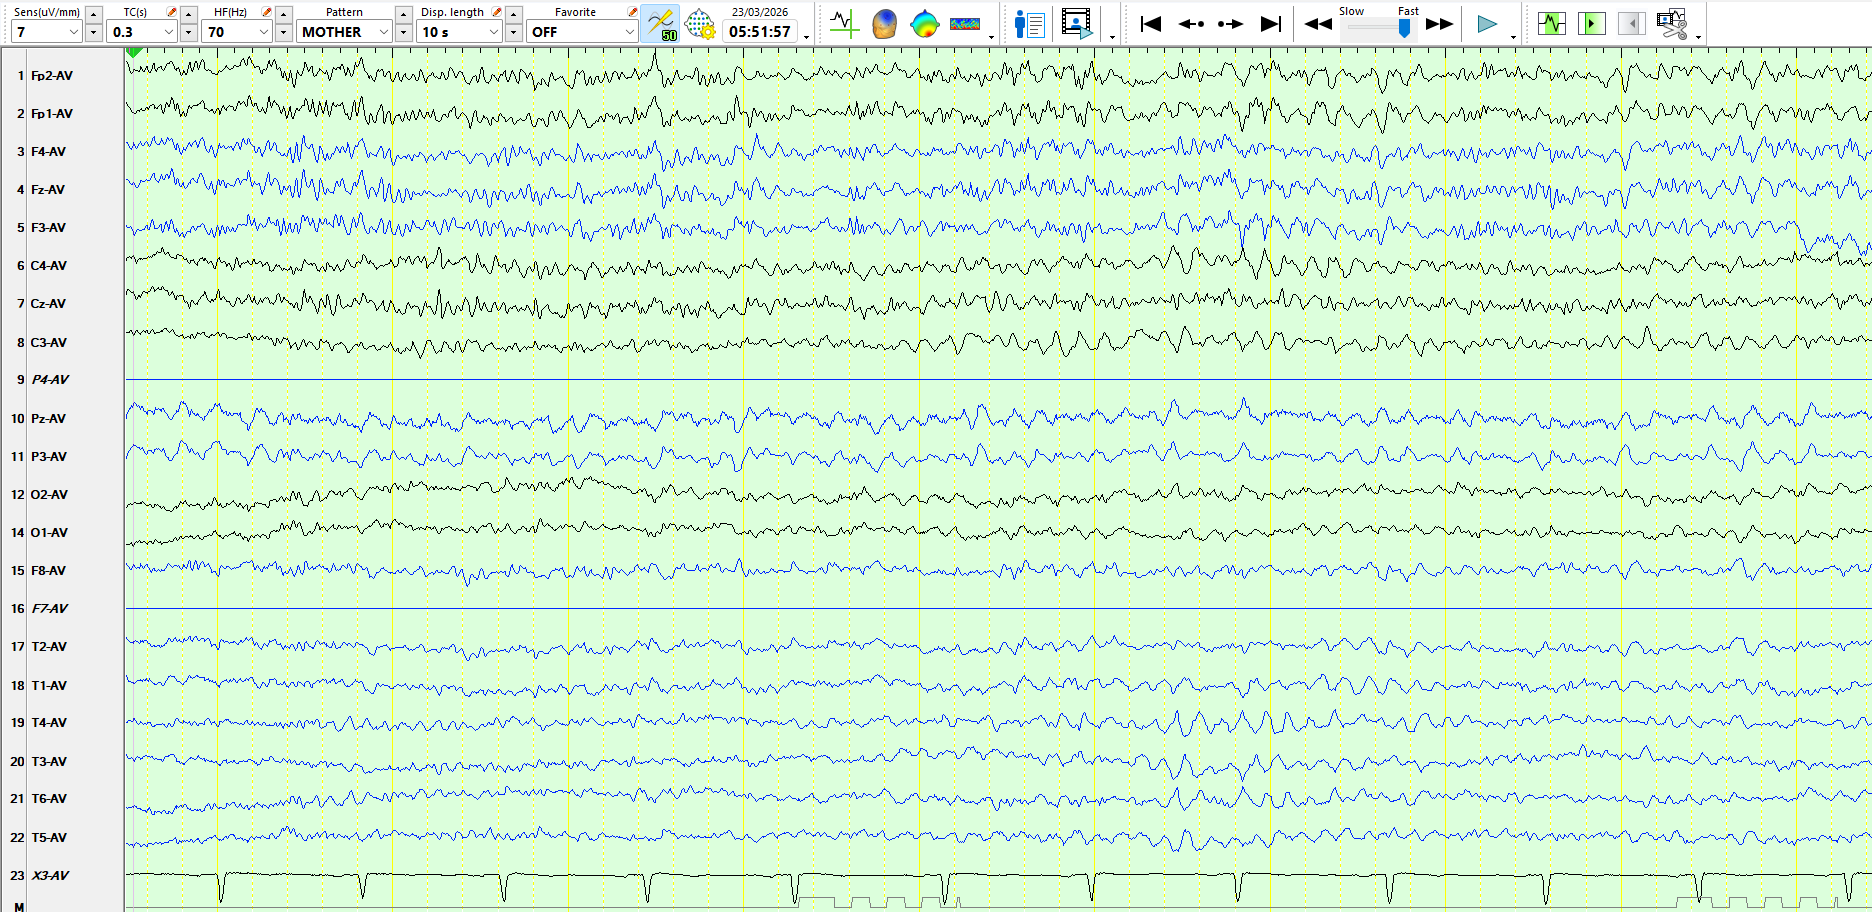
Task: Select the Fz-AV channel label
Action: (x=48, y=190)
